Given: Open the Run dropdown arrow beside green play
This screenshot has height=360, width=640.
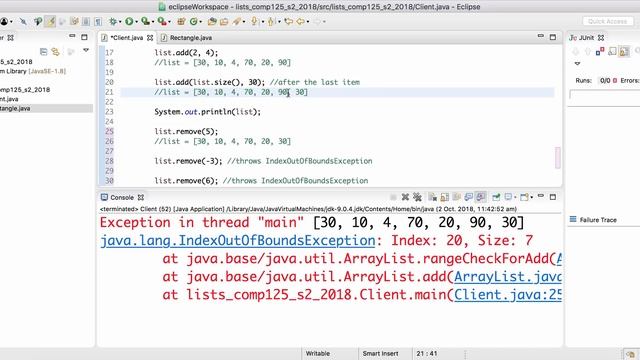Looking at the screenshot, I should tap(136, 22).
